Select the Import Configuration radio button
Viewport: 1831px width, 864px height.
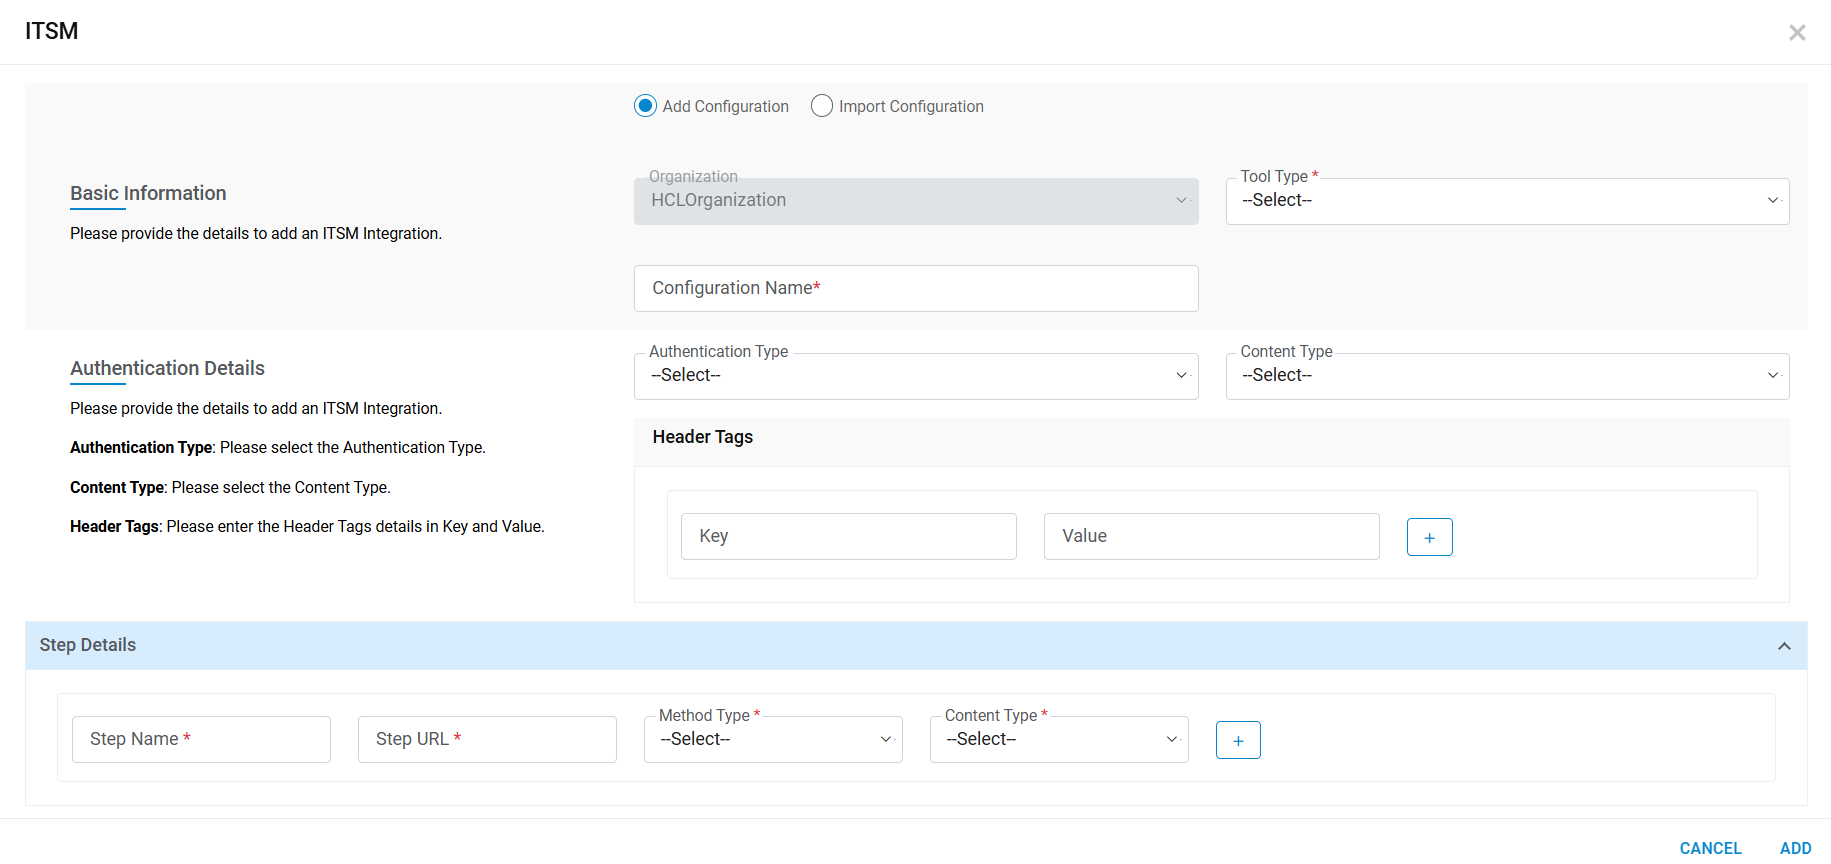[x=822, y=106]
